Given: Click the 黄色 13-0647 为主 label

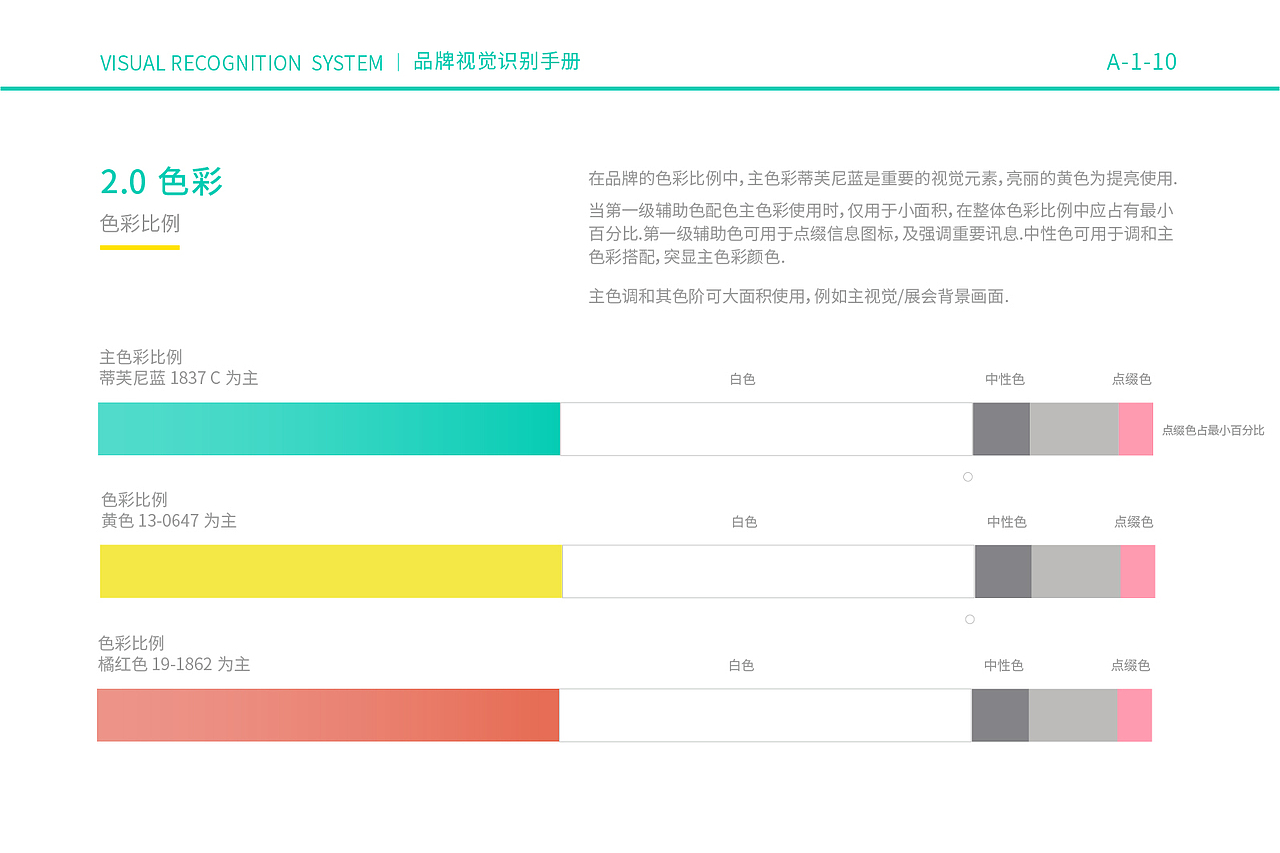Looking at the screenshot, I should coord(169,520).
